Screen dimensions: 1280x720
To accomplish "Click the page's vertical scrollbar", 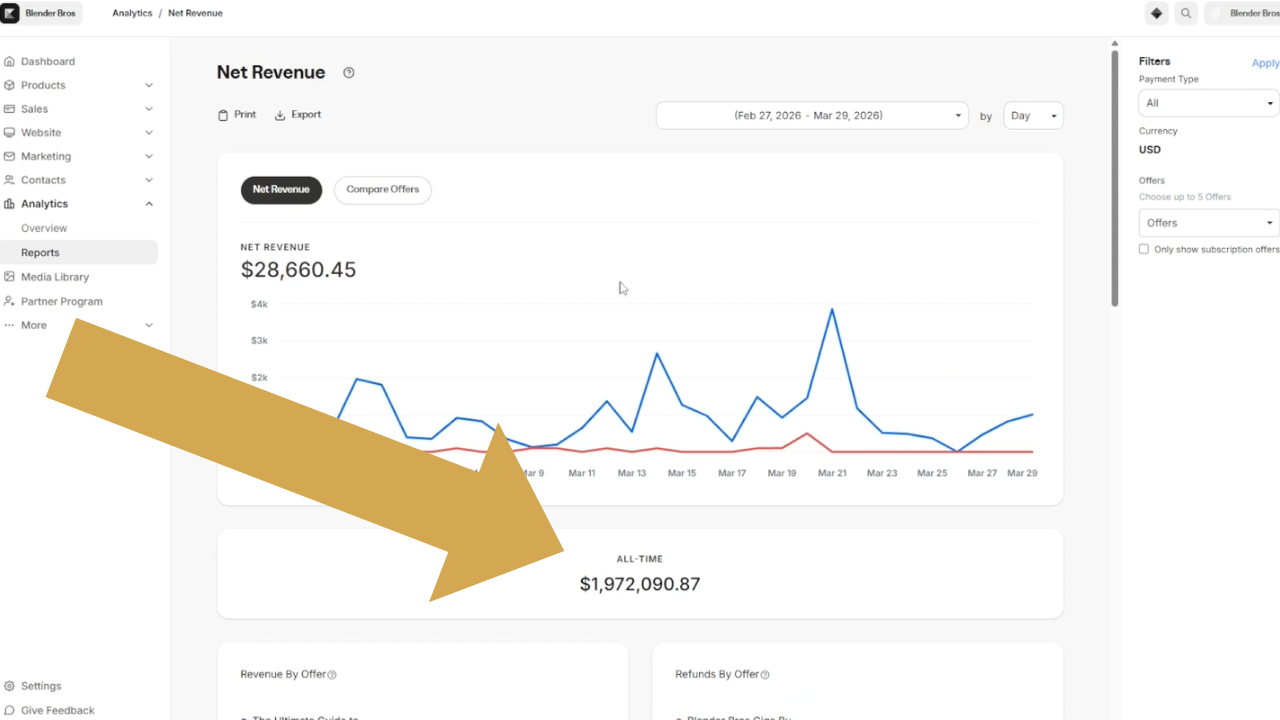I will click(x=1115, y=178).
